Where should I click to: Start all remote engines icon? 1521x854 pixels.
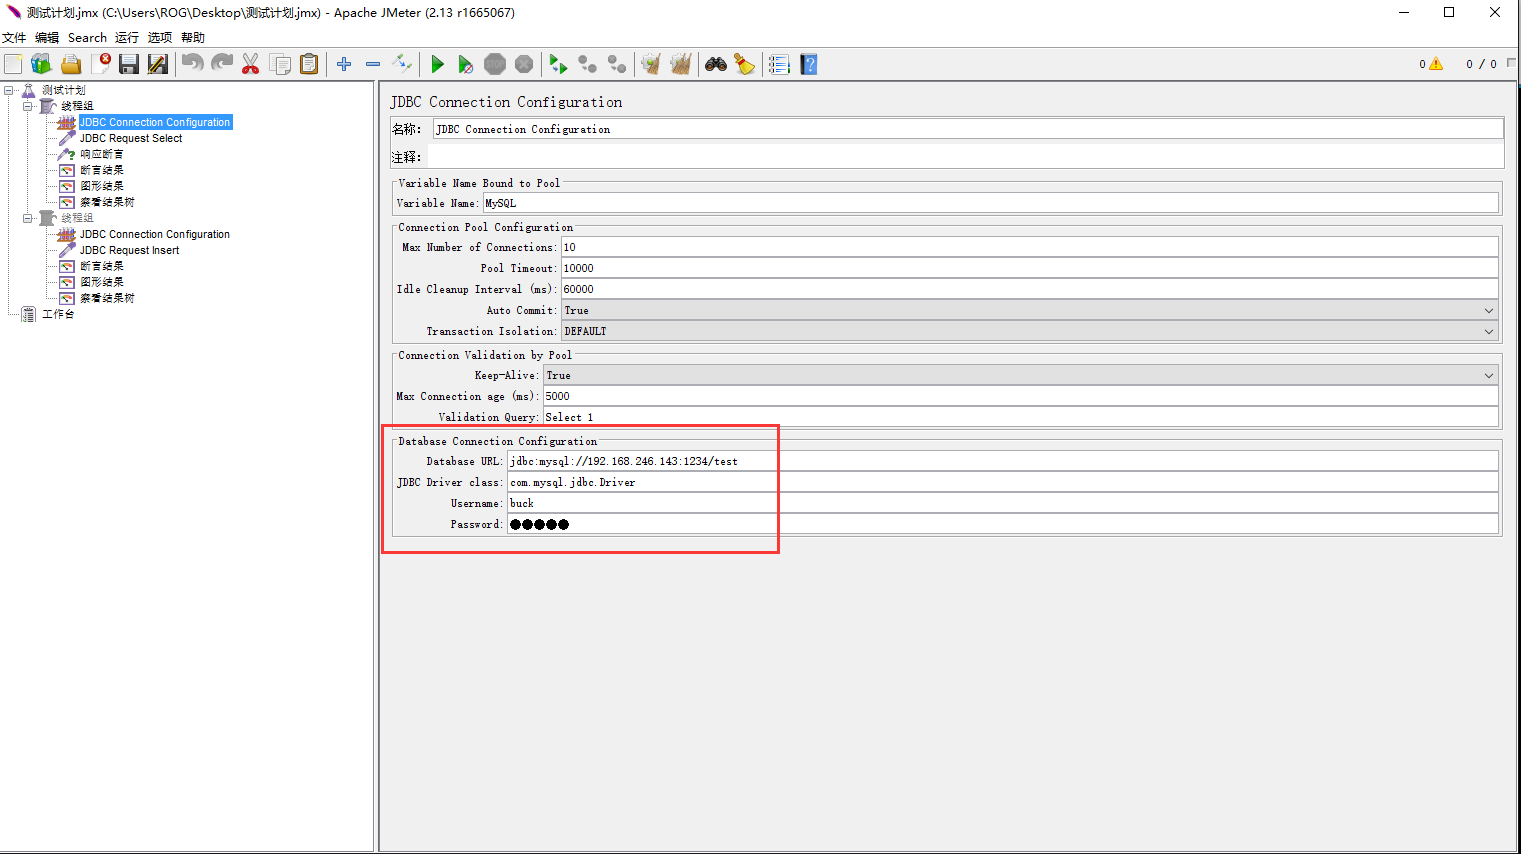[x=558, y=64]
